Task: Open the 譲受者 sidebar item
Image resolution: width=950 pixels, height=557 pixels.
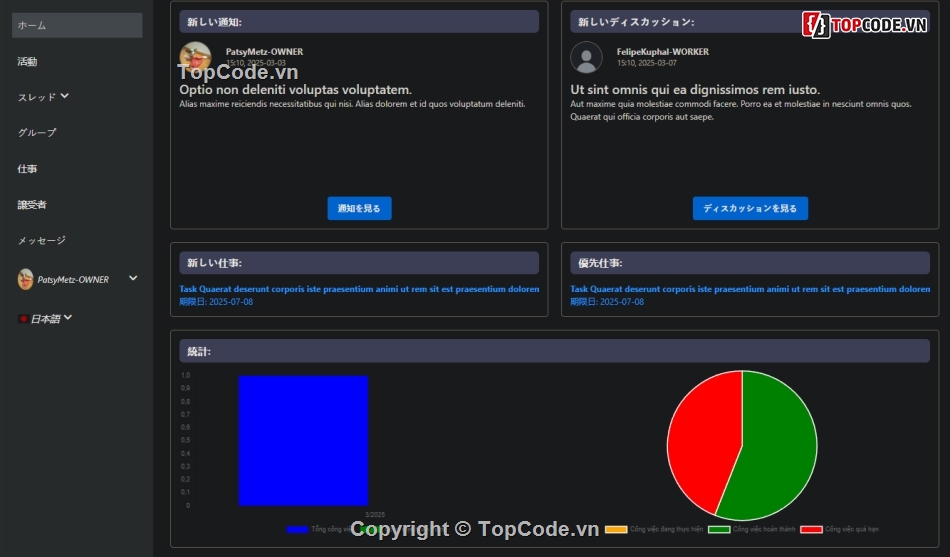Action: point(32,204)
